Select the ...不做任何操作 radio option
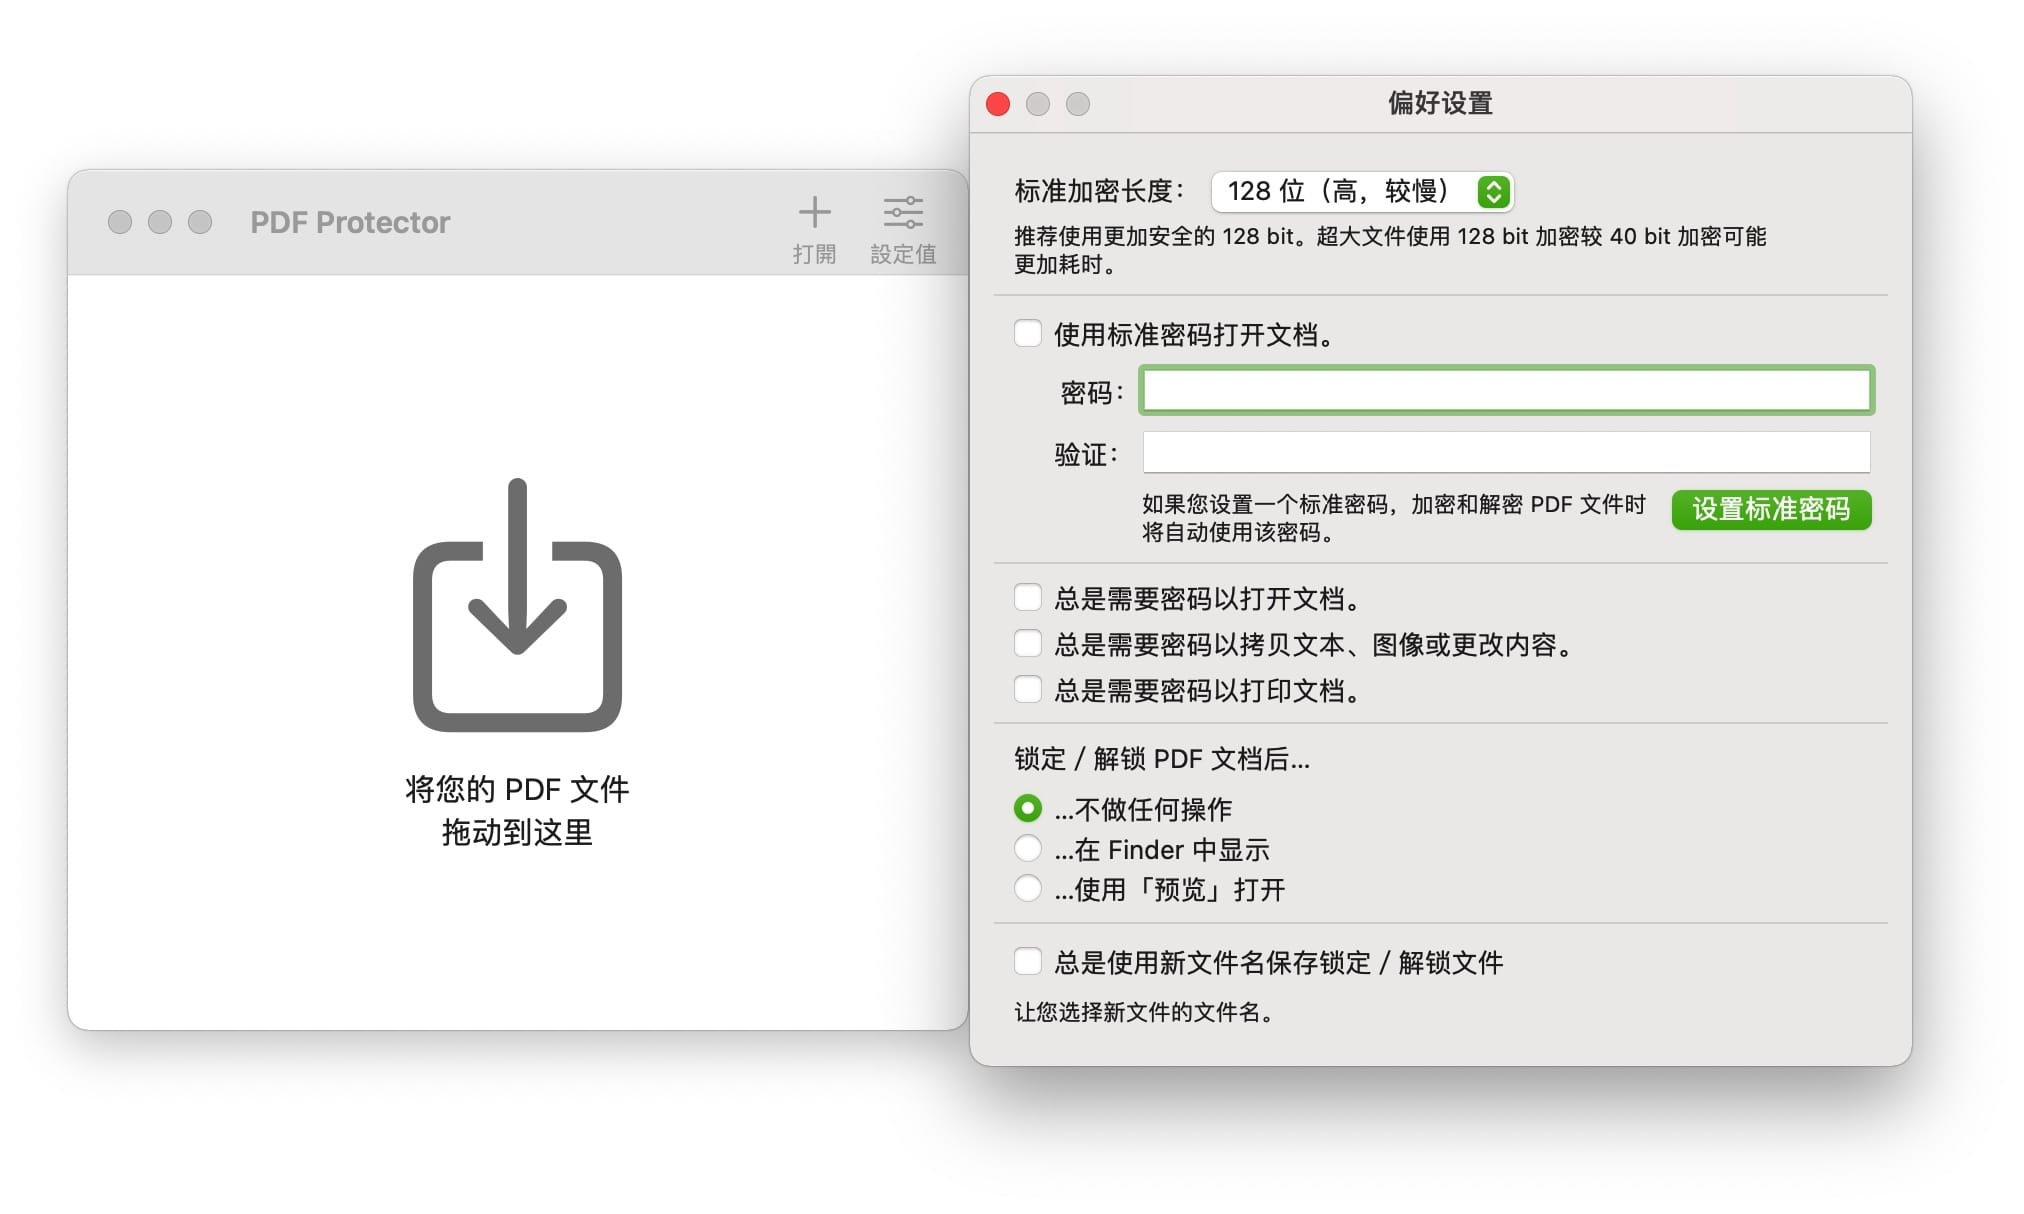This screenshot has height=1214, width=2024. (1028, 809)
